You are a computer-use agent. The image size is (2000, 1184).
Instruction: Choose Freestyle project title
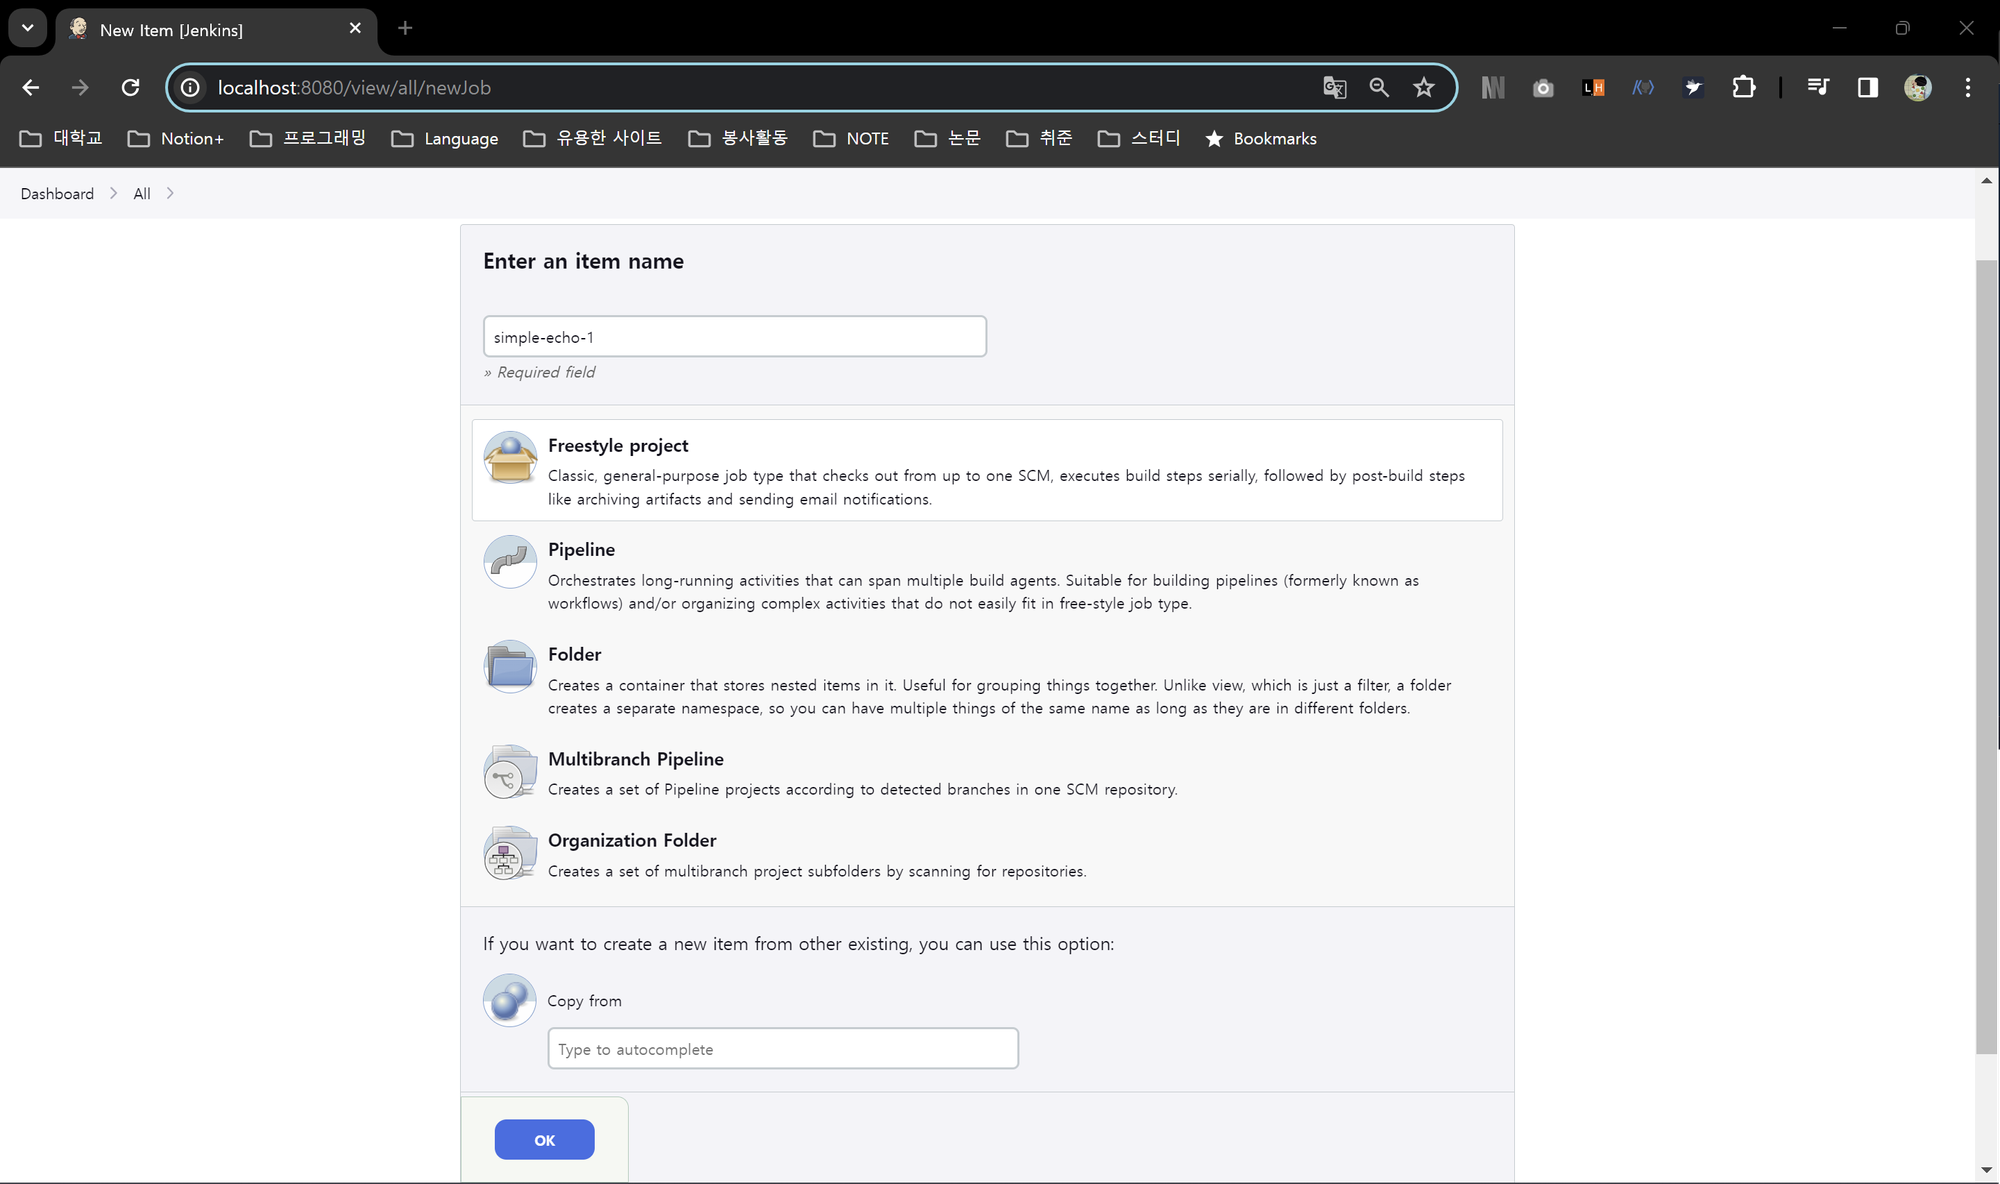click(x=618, y=445)
